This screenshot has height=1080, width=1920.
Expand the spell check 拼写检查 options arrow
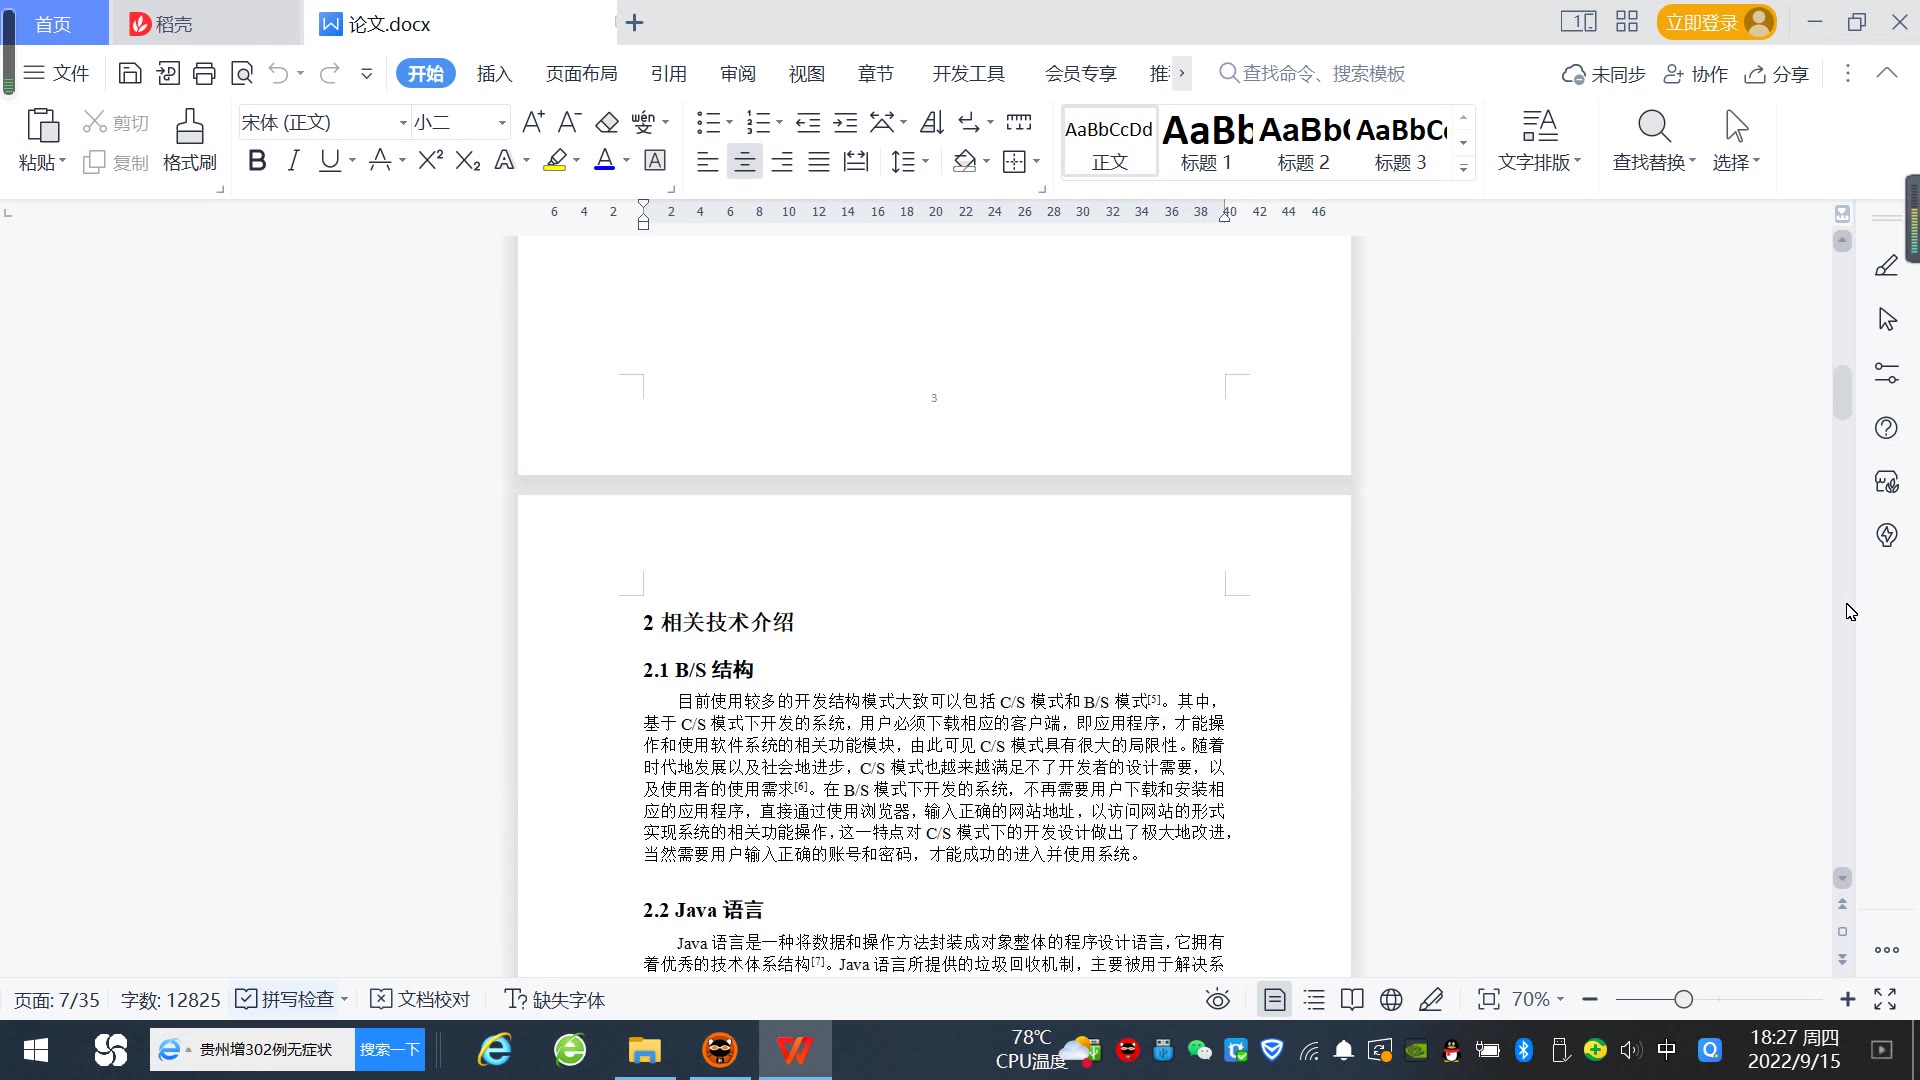pyautogui.click(x=344, y=999)
